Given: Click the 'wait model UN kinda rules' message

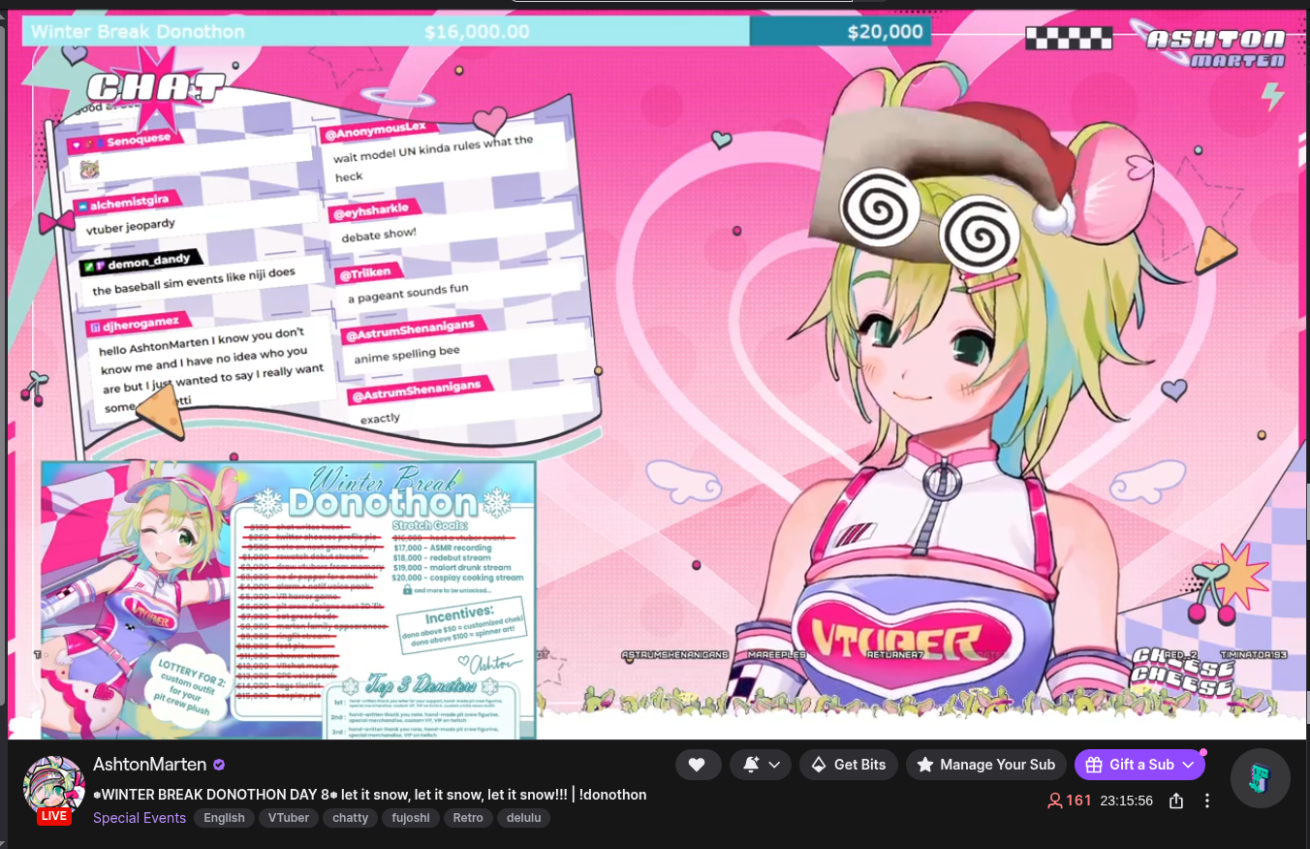Looking at the screenshot, I should click(433, 160).
